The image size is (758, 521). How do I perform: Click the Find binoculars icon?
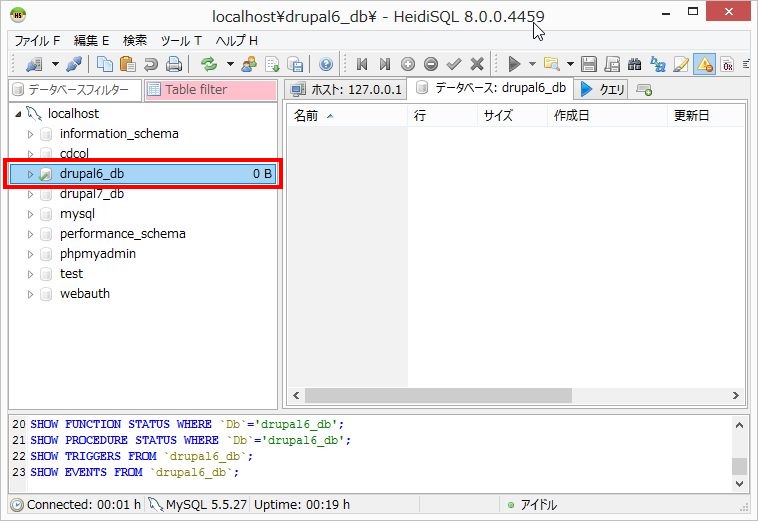(x=635, y=64)
